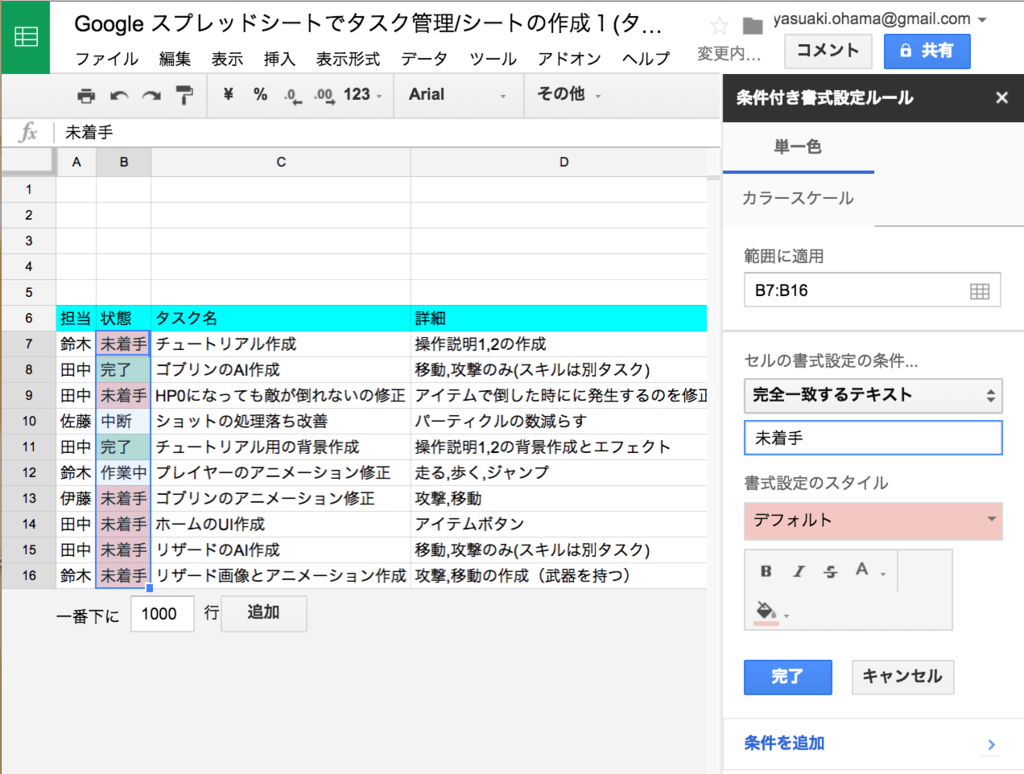Open the ツール menu
The image size is (1024, 774).
(x=493, y=59)
